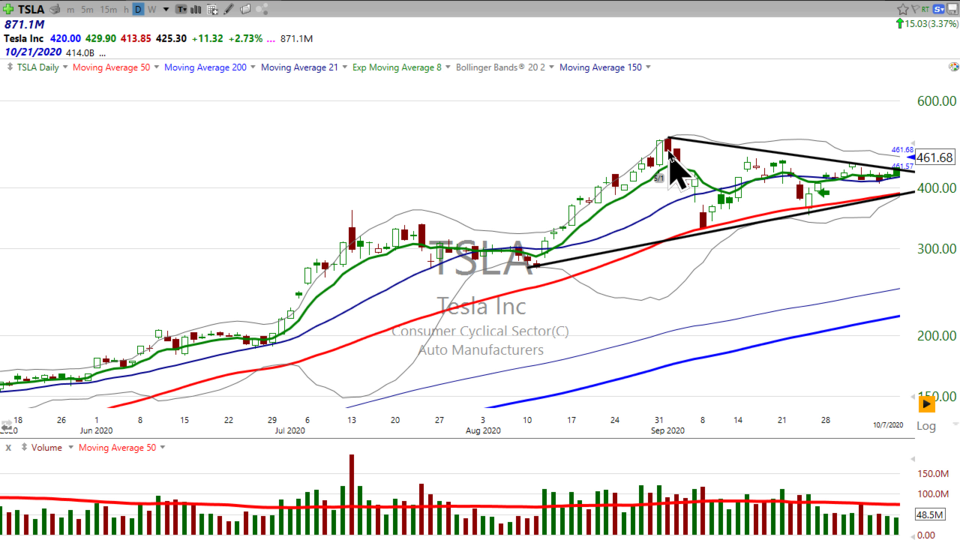Image resolution: width=960 pixels, height=540 pixels.
Task: Open the Bollinger Bands 20 2 dropdown
Action: click(551, 67)
